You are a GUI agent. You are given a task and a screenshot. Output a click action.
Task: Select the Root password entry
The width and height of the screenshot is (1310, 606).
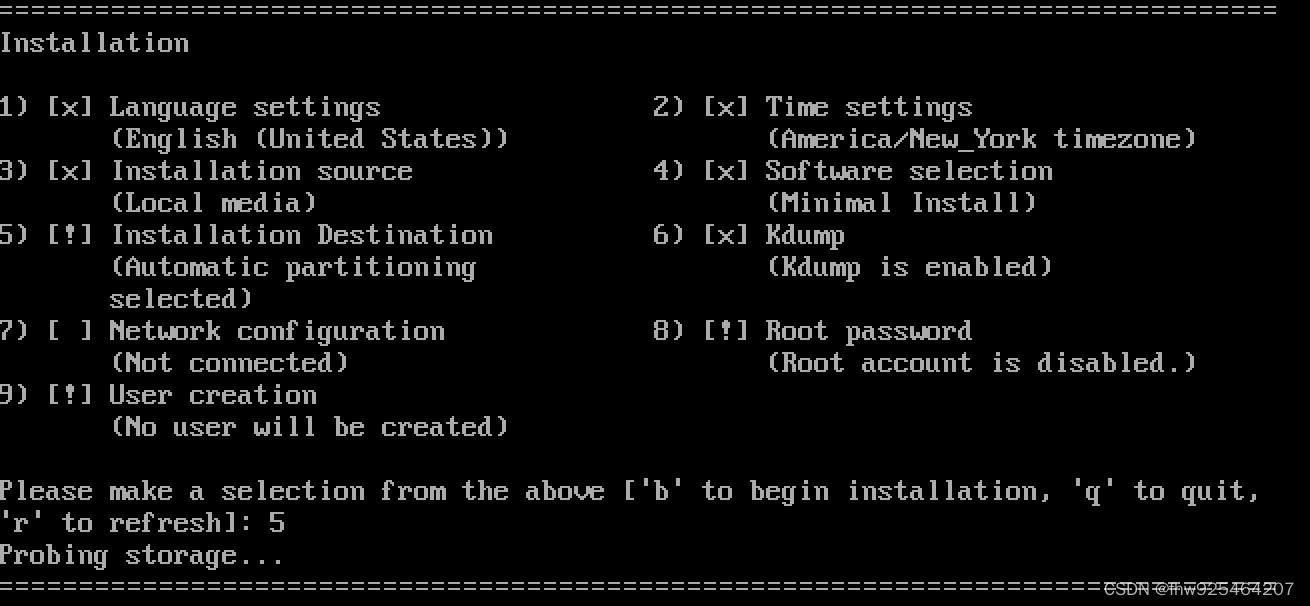click(869, 331)
